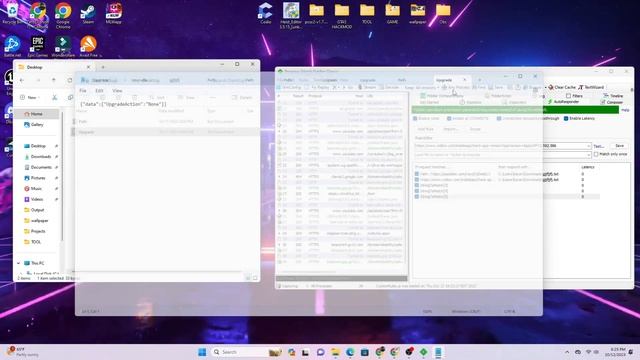The image size is (640, 360).
Task: Switch to the Timeline tab in Fiddler
Action: 613,96
